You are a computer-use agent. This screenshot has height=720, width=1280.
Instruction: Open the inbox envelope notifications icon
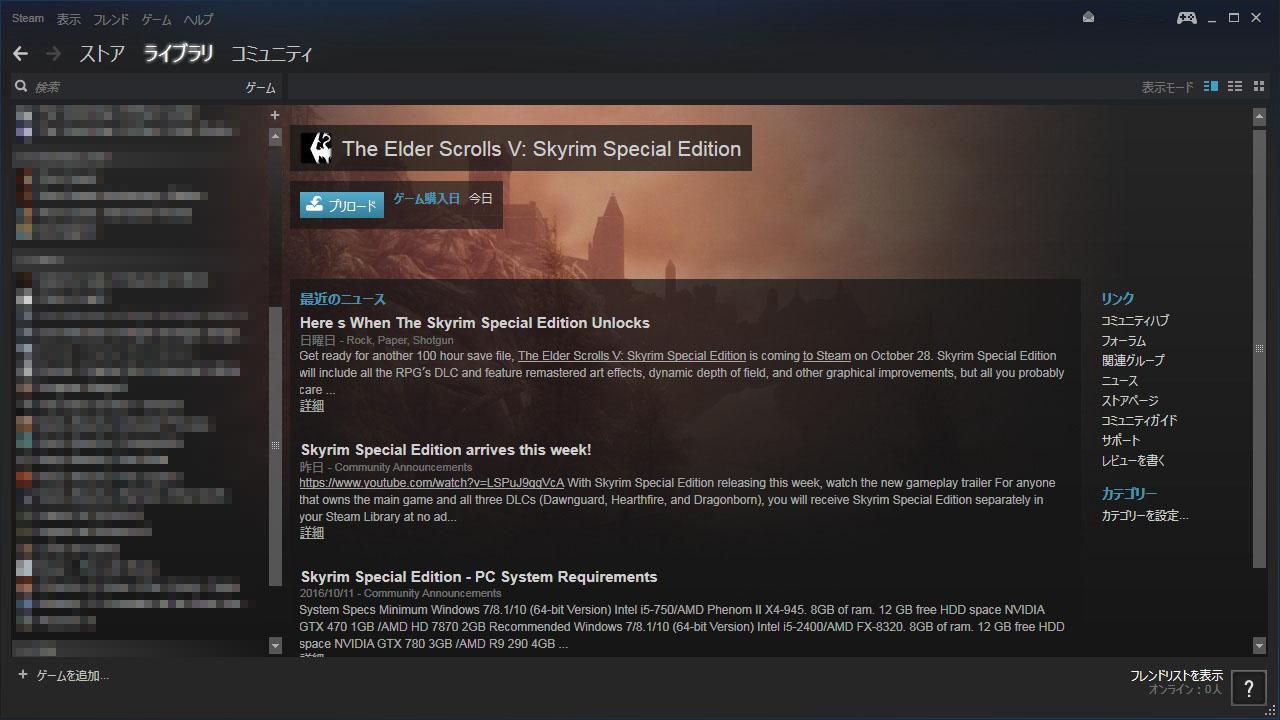coord(1089,18)
